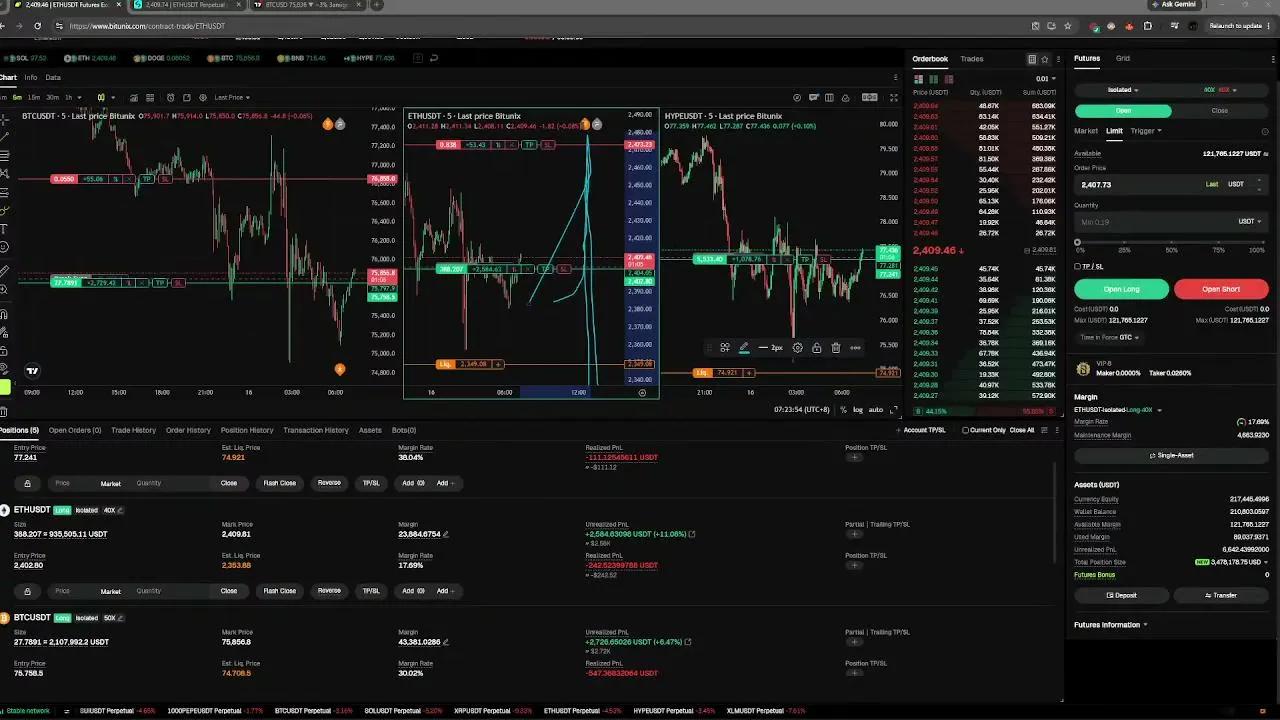This screenshot has width=1280, height=720.
Task: Share the BTCUSDT unrealized PnL
Action: coord(689,642)
